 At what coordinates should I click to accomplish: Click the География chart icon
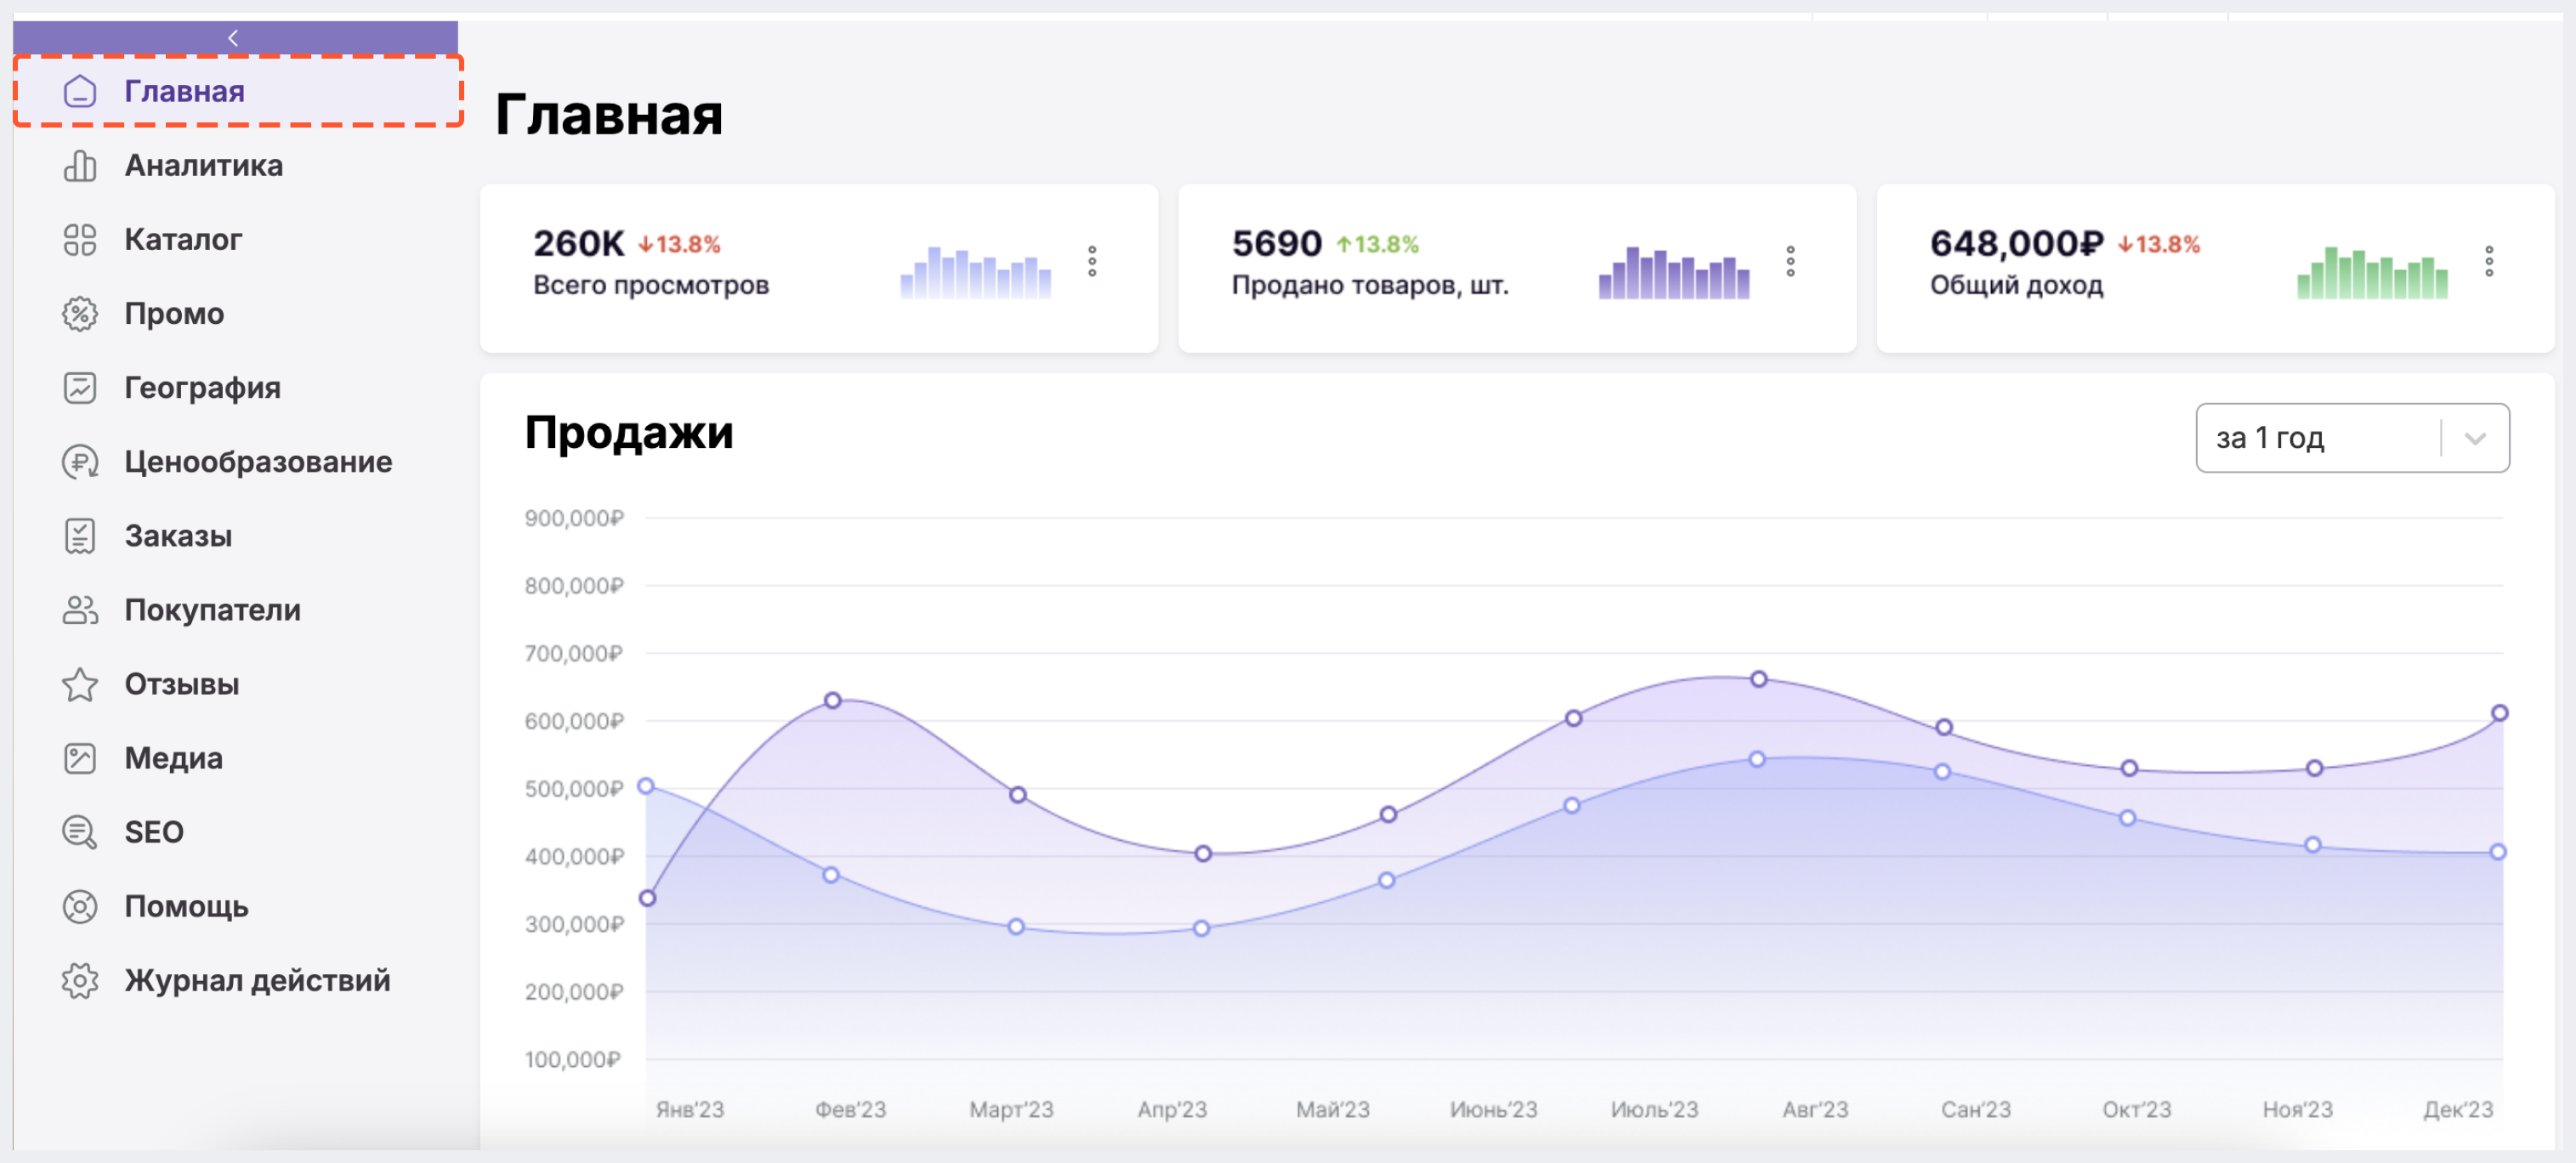pos(80,387)
